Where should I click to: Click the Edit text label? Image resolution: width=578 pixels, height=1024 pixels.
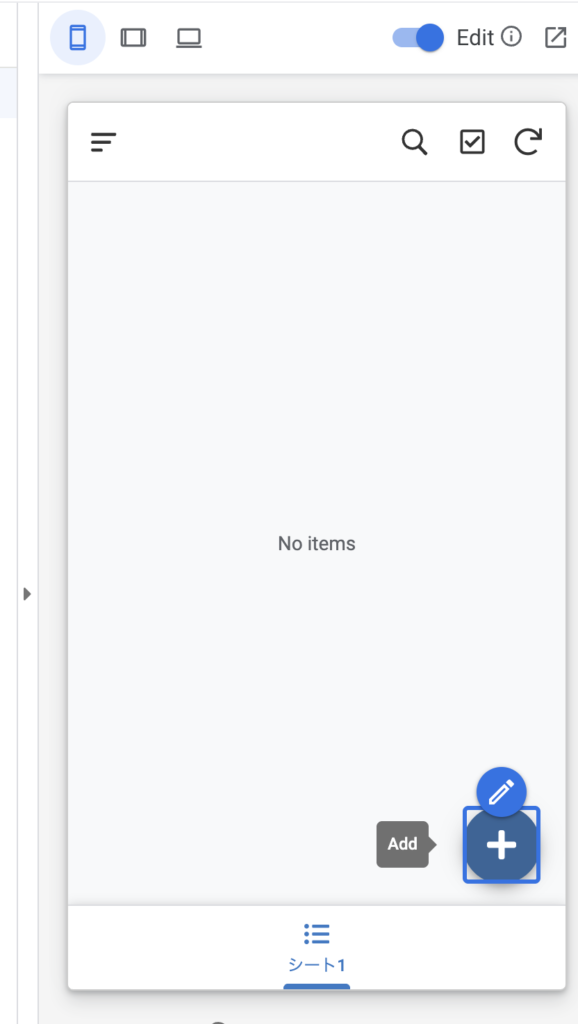(x=475, y=38)
